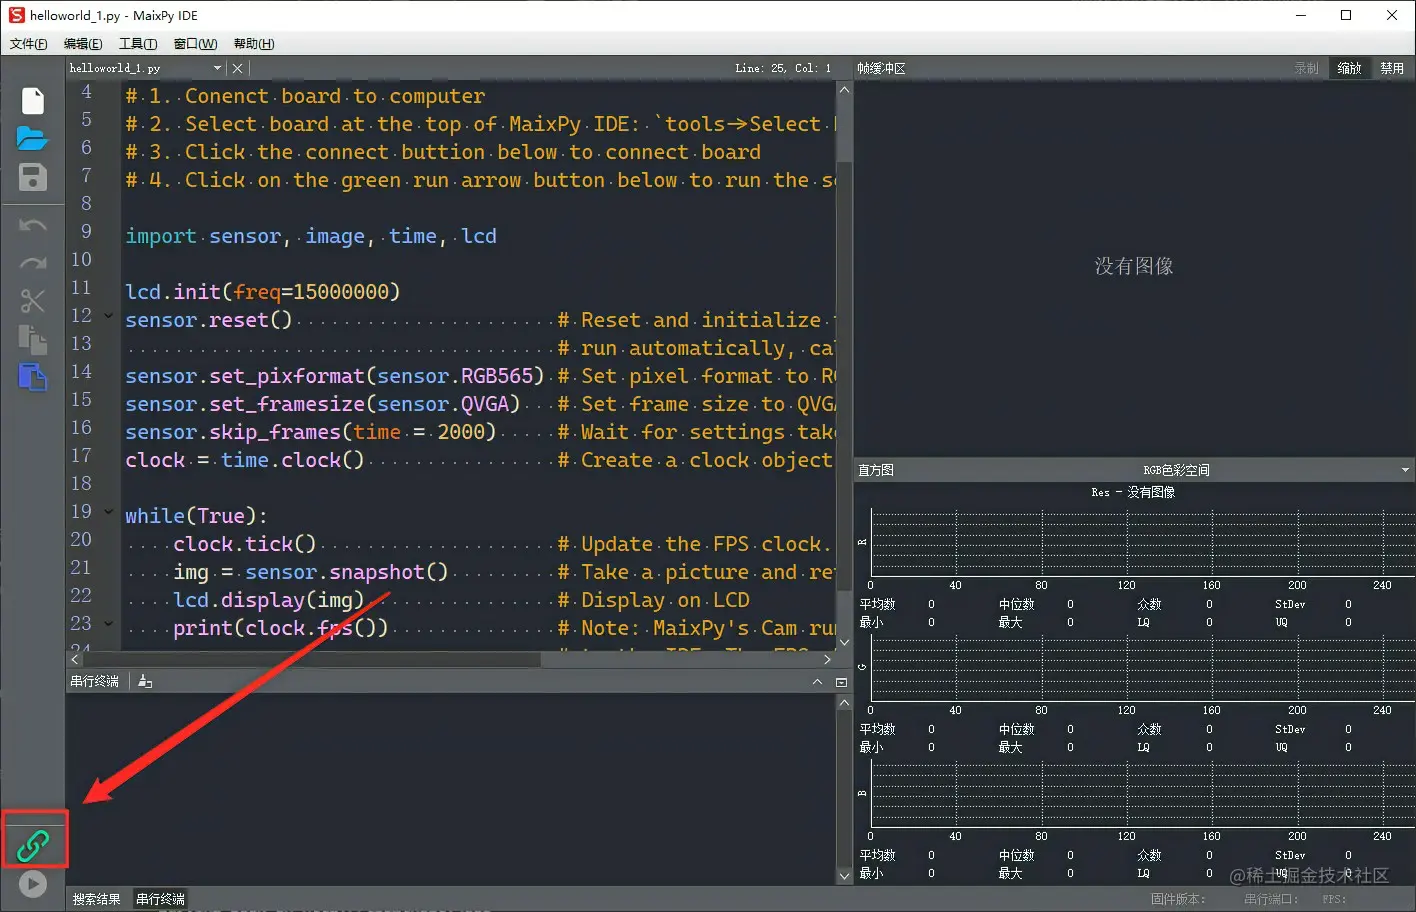
Task: Open the 文件(F) menu
Action: click(28, 43)
